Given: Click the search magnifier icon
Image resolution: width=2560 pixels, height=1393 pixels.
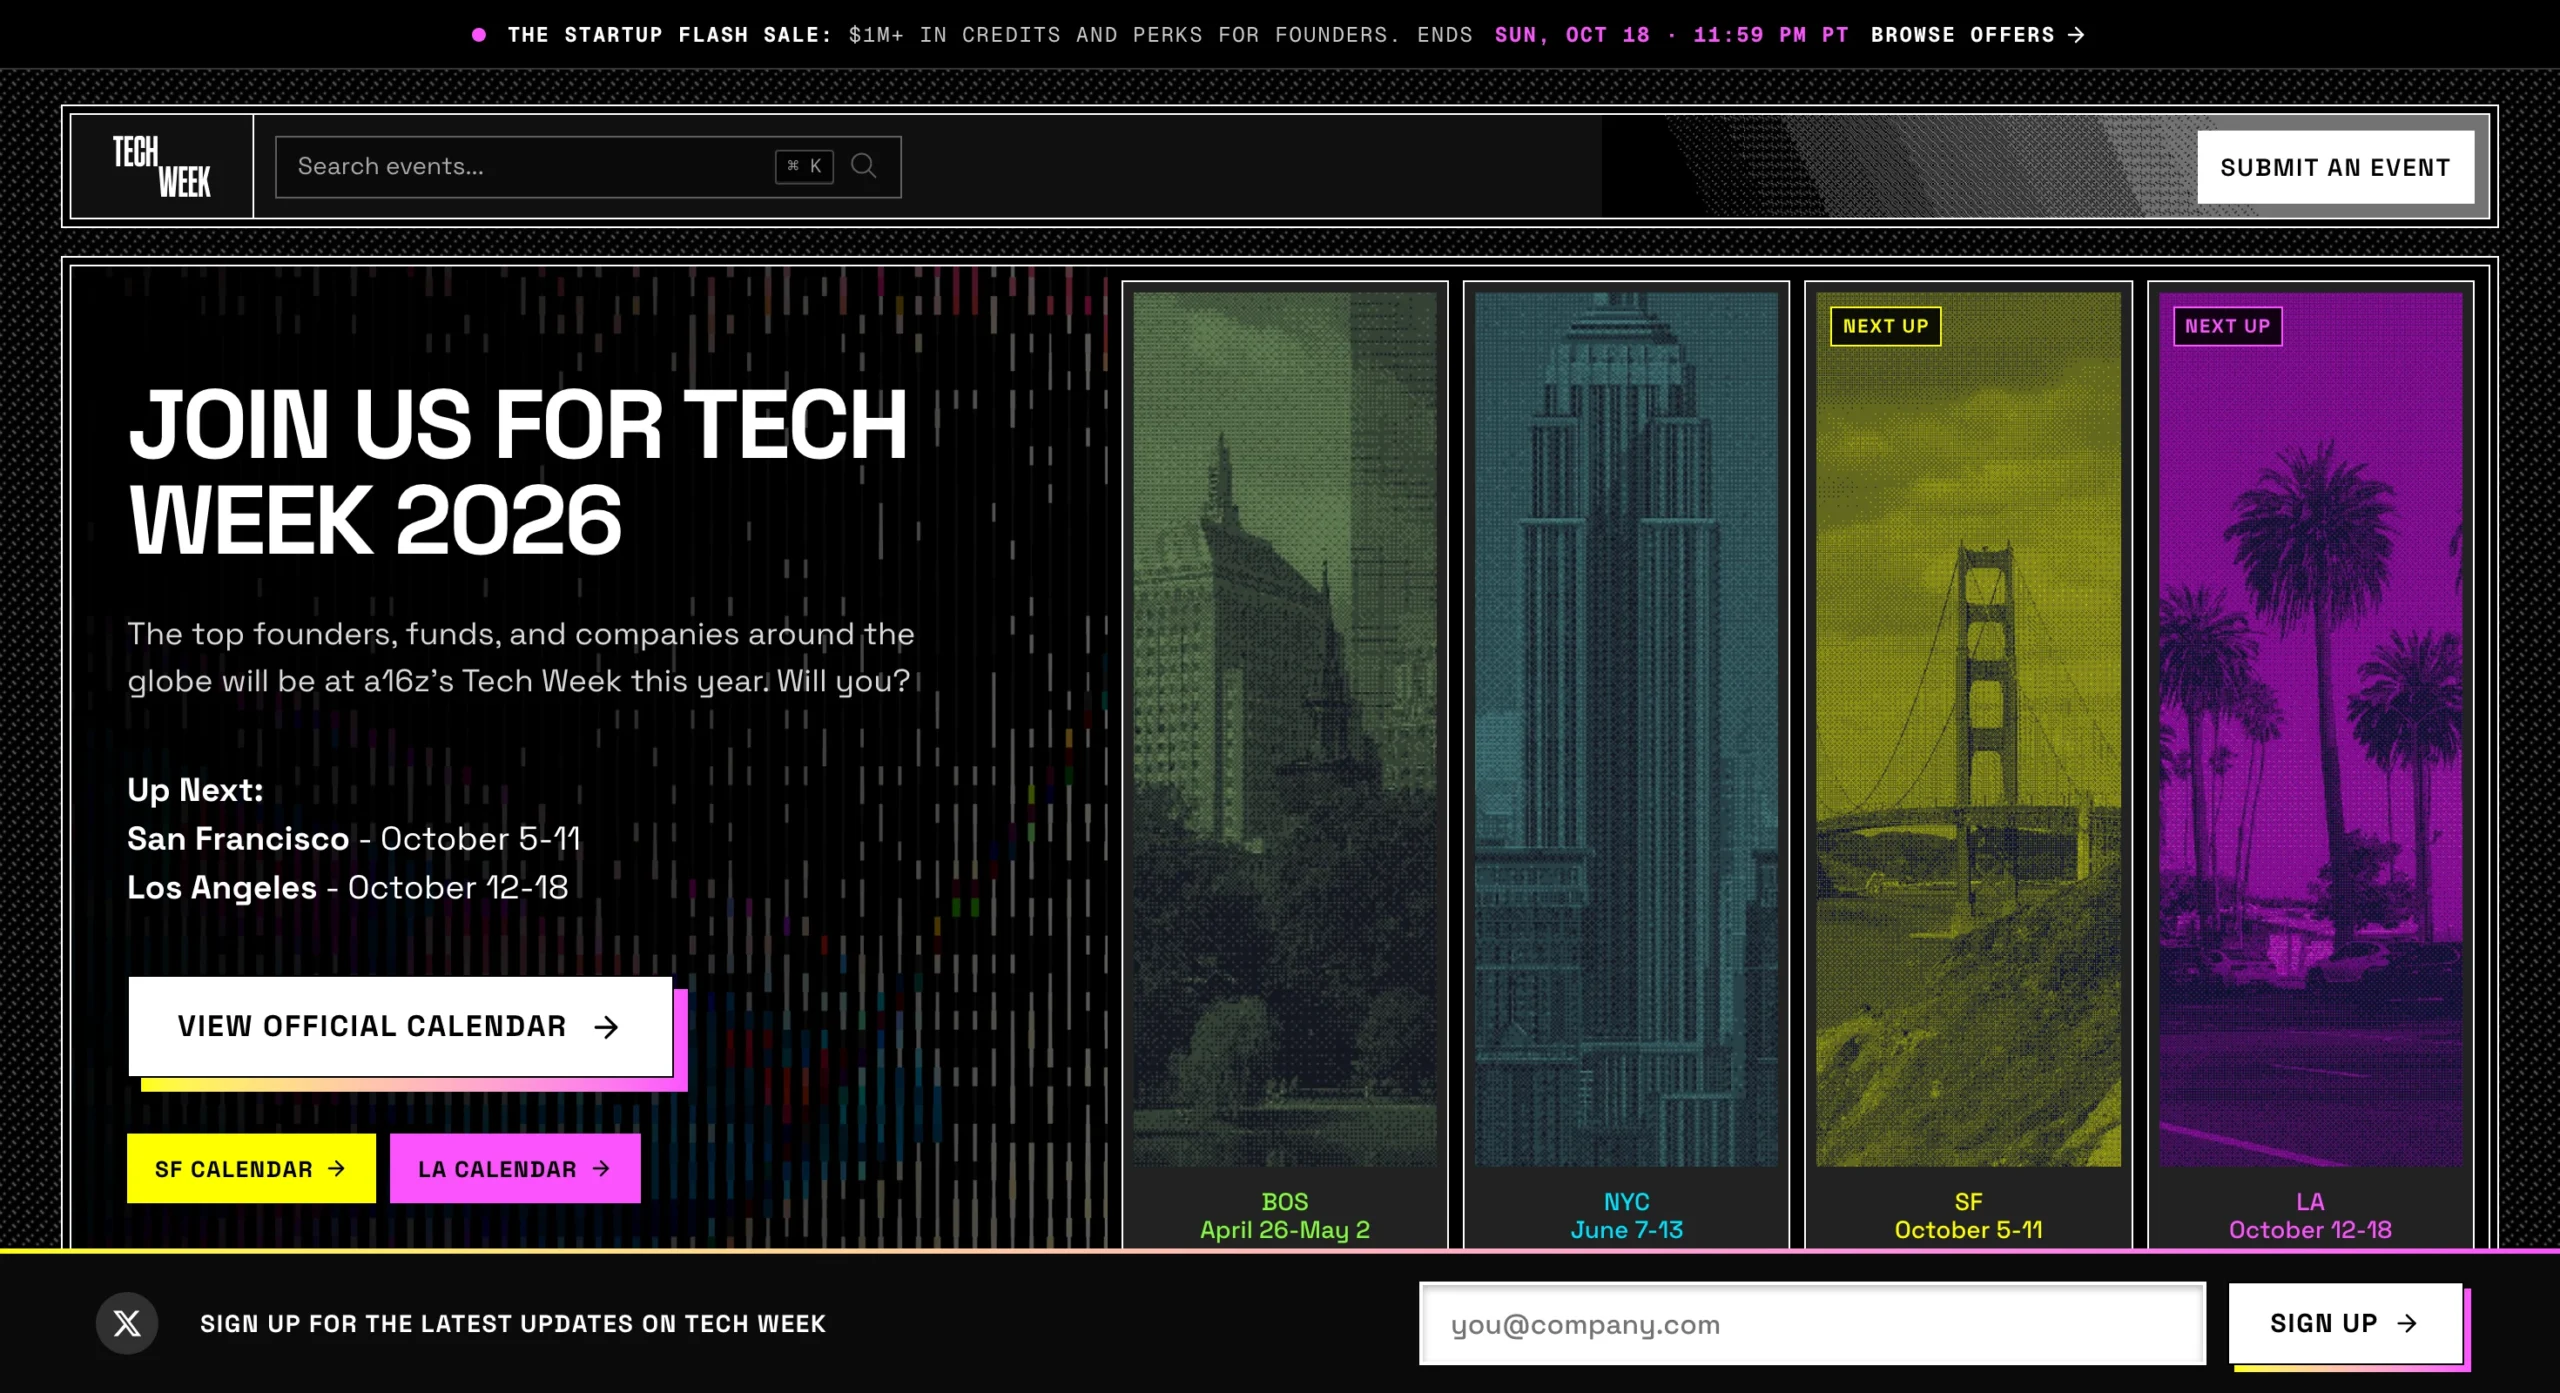Looking at the screenshot, I should pyautogui.click(x=864, y=166).
